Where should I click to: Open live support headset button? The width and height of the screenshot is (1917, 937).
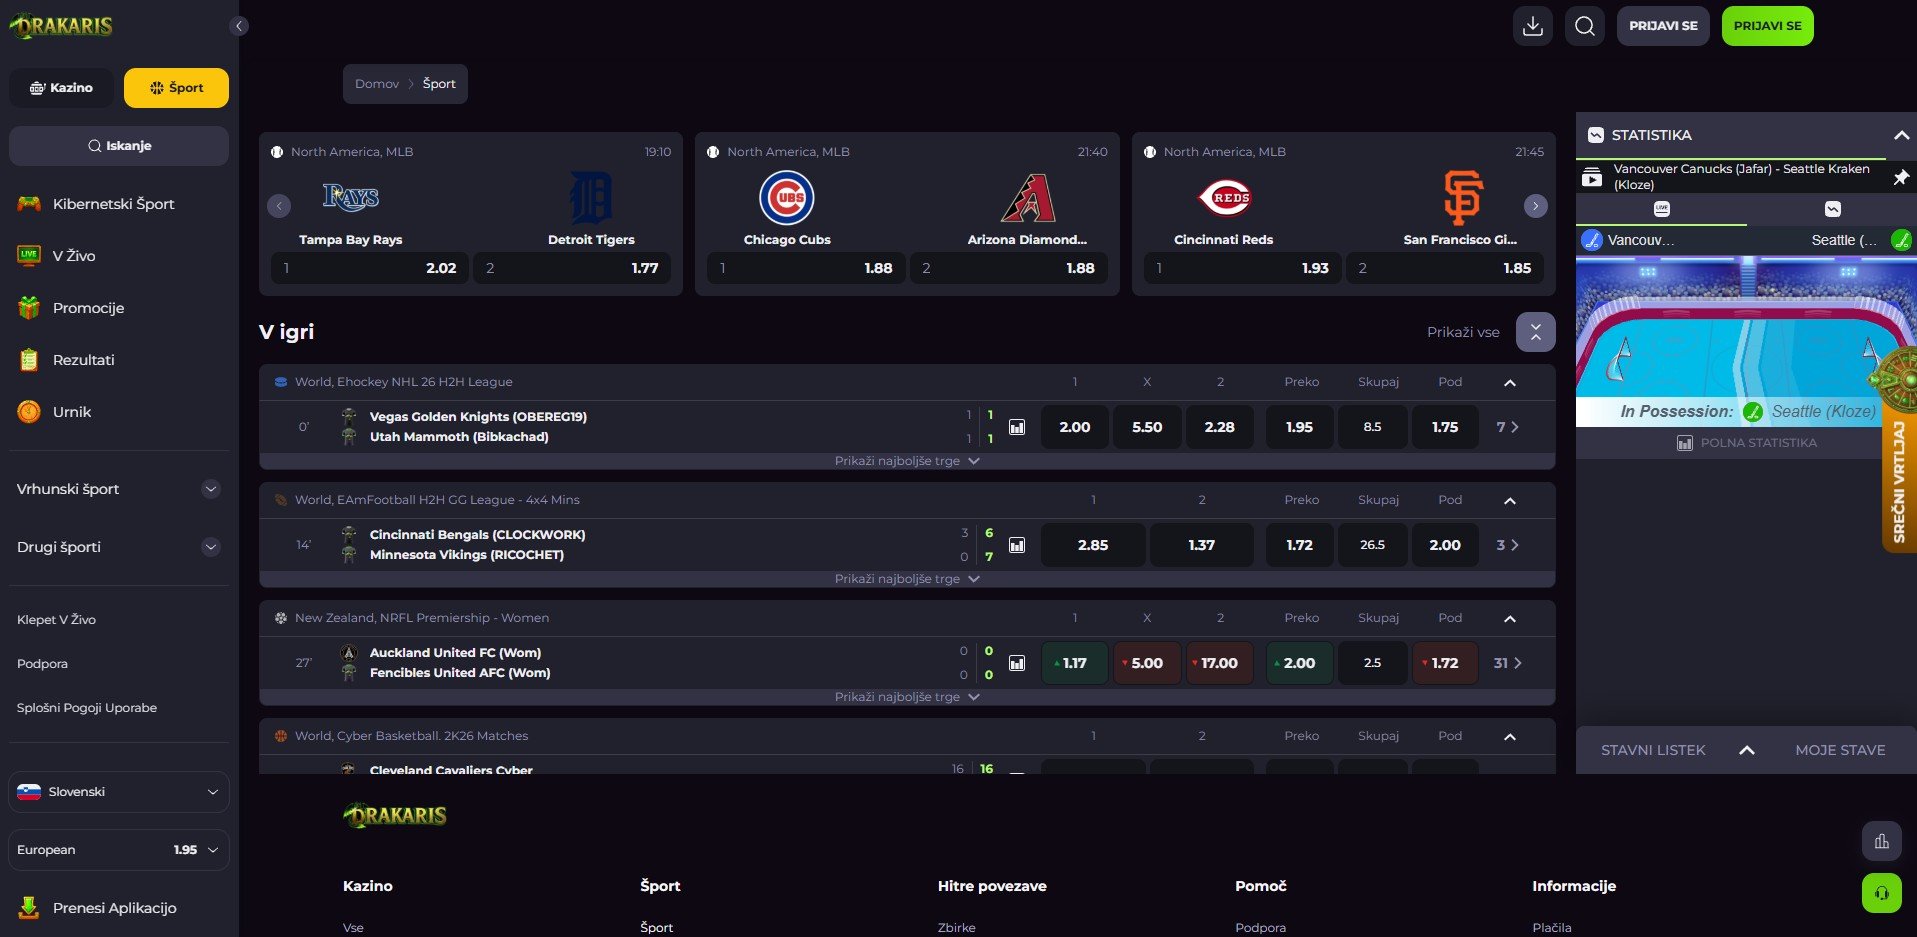tap(1882, 893)
